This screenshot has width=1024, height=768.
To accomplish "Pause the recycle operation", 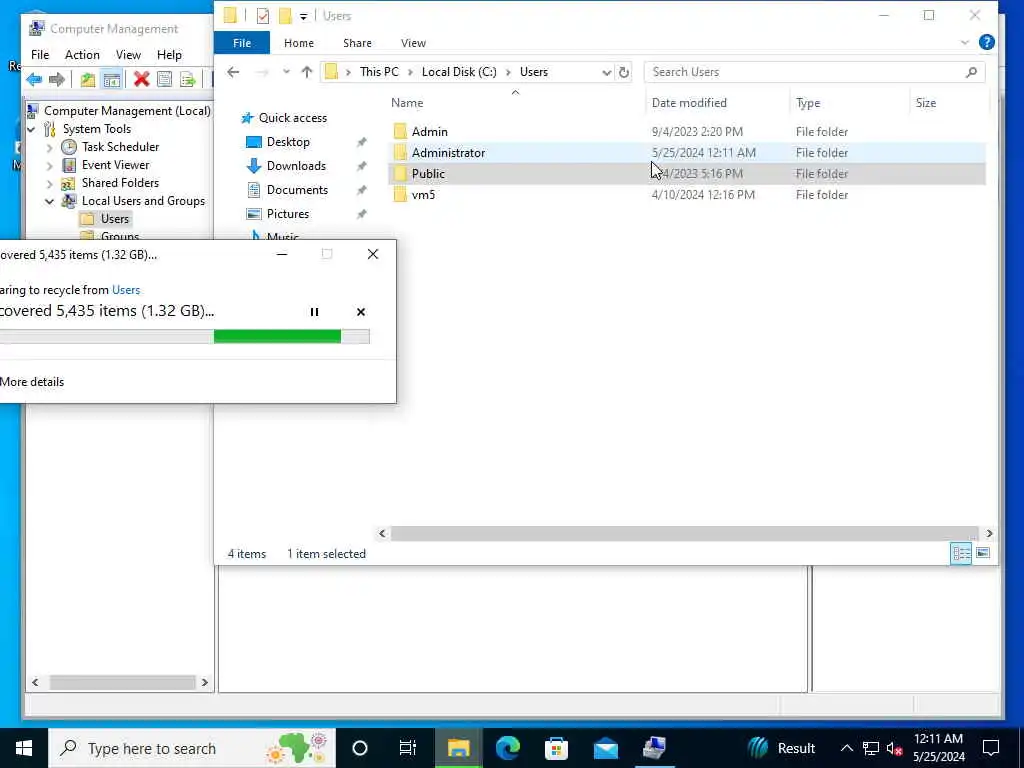I will (x=314, y=312).
